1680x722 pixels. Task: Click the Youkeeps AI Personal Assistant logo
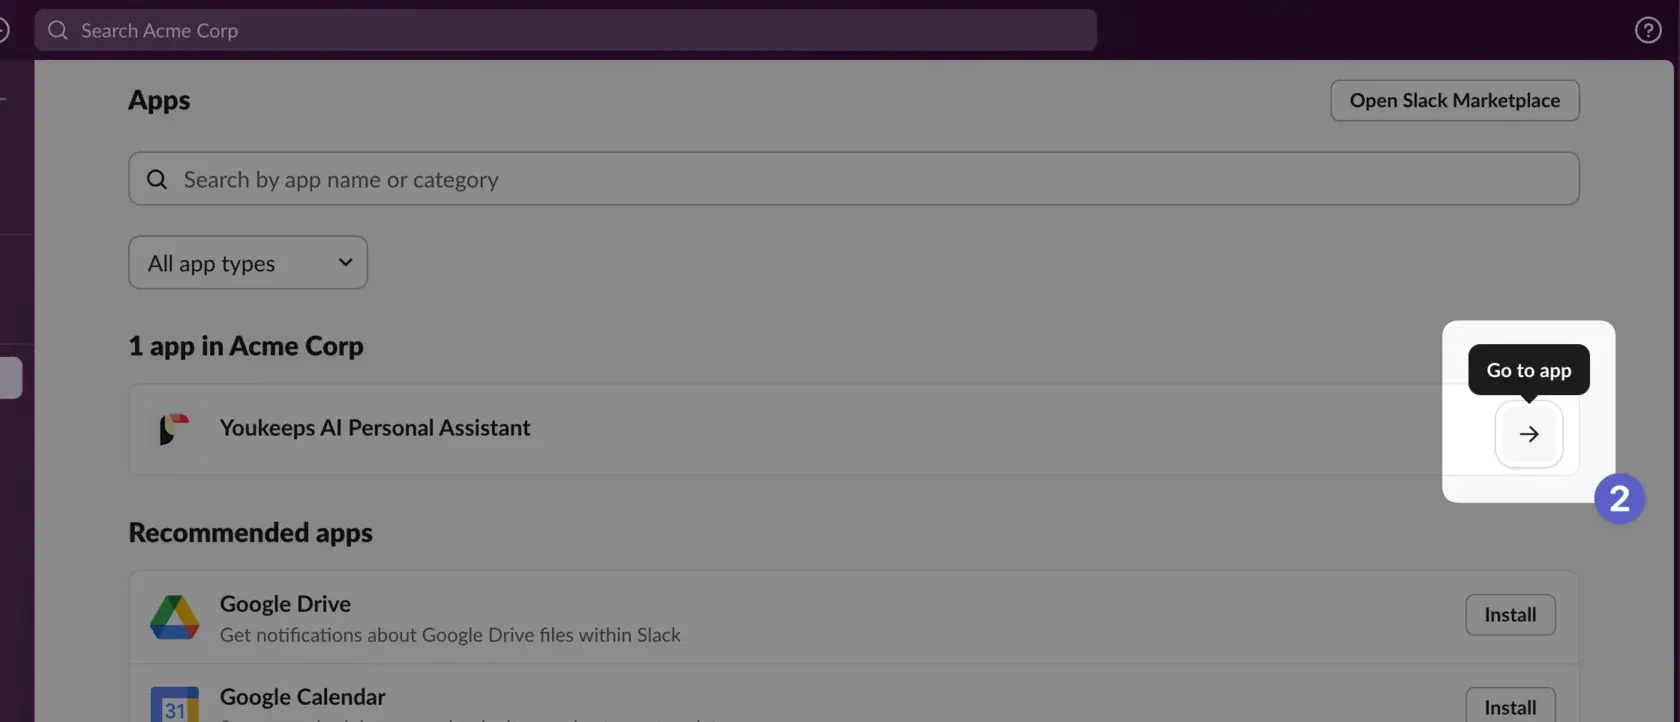pyautogui.click(x=174, y=429)
